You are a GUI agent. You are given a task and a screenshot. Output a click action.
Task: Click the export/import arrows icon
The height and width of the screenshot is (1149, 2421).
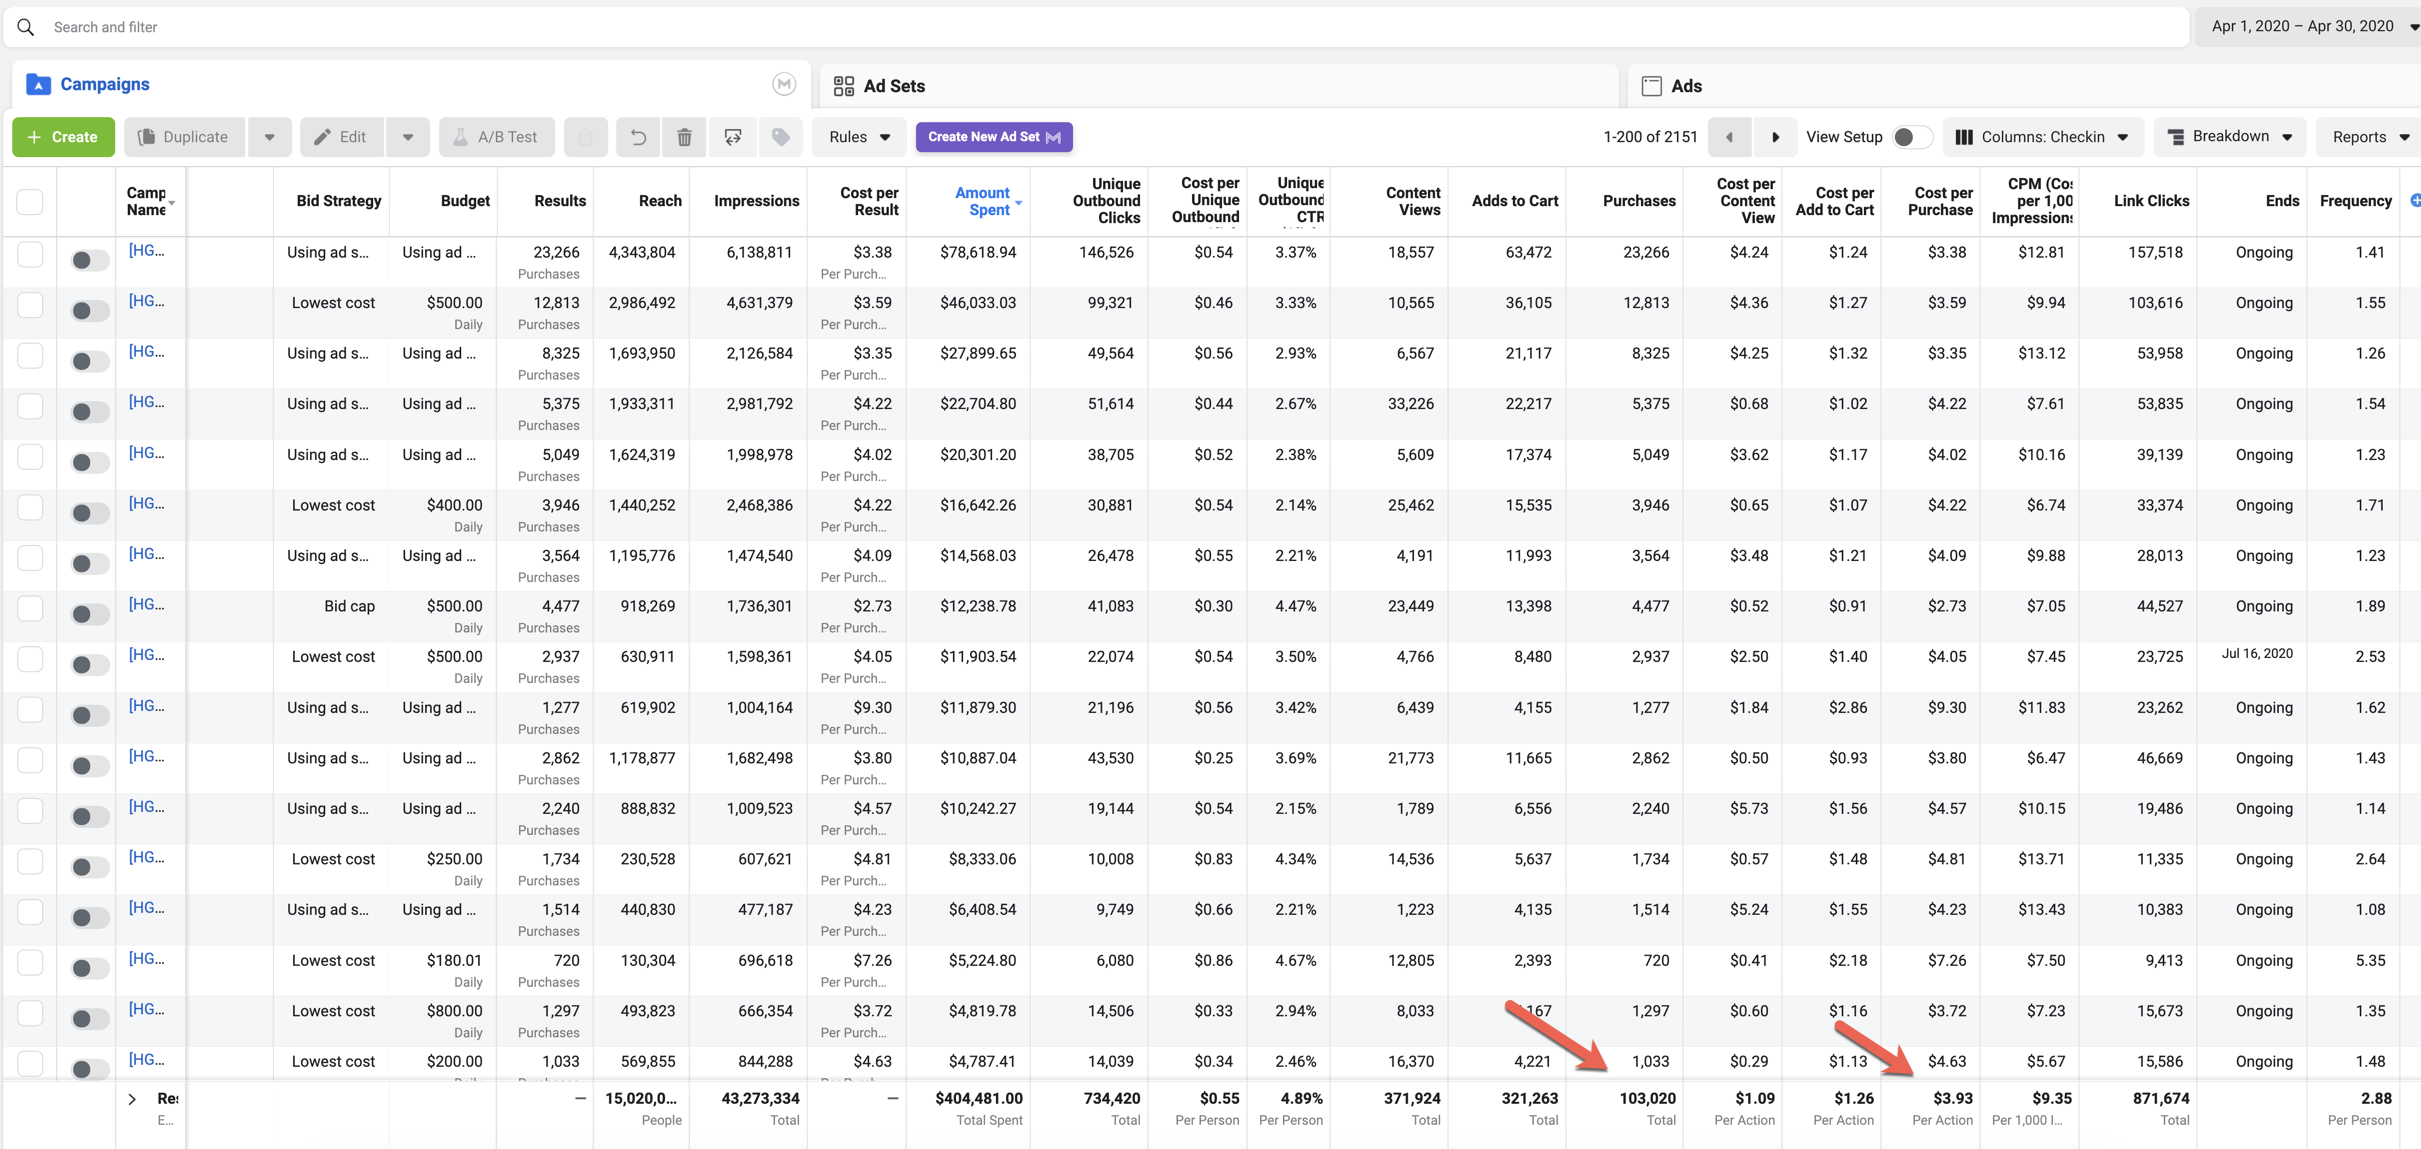click(x=733, y=137)
